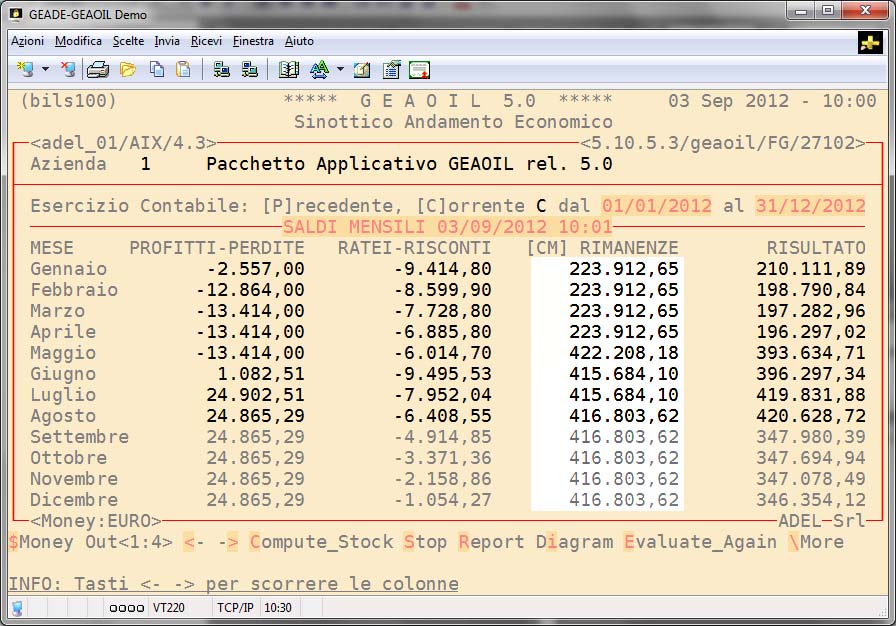896x626 pixels.
Task: Click the printer icon in toolbar
Action: (97, 70)
